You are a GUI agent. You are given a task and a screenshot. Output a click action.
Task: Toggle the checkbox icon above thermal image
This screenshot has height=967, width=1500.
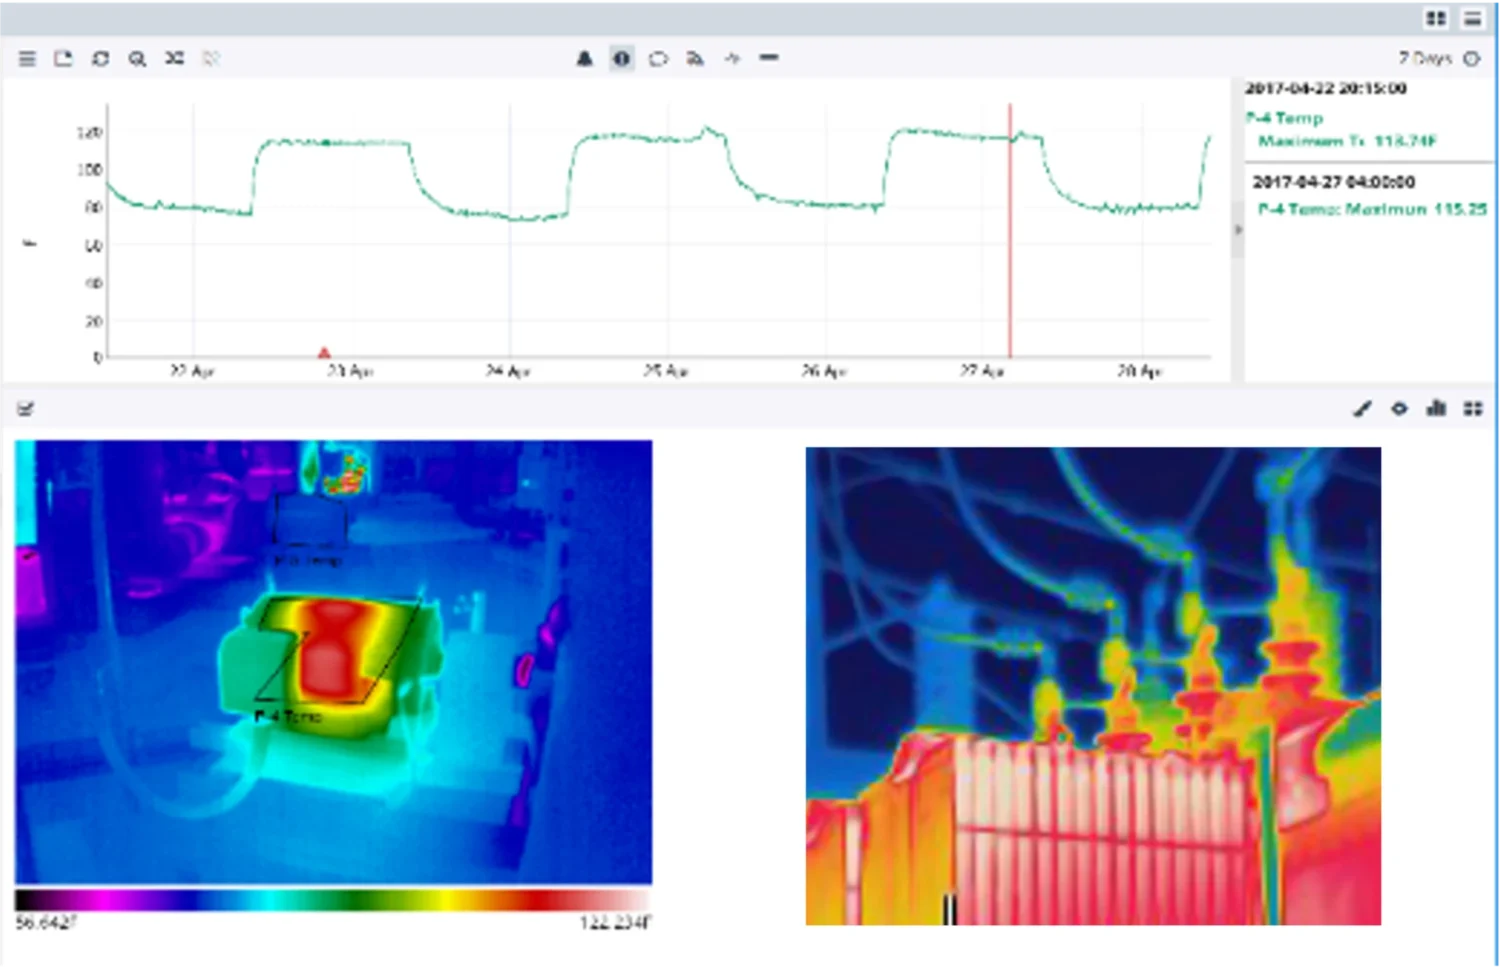26,409
